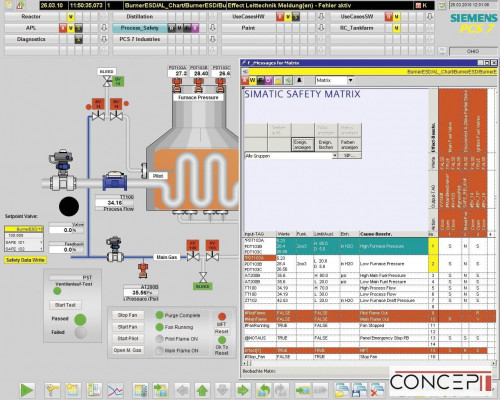Screen dimensions: 500x400
Task: Click the Main Gas control valve symbol
Action: 114,250
